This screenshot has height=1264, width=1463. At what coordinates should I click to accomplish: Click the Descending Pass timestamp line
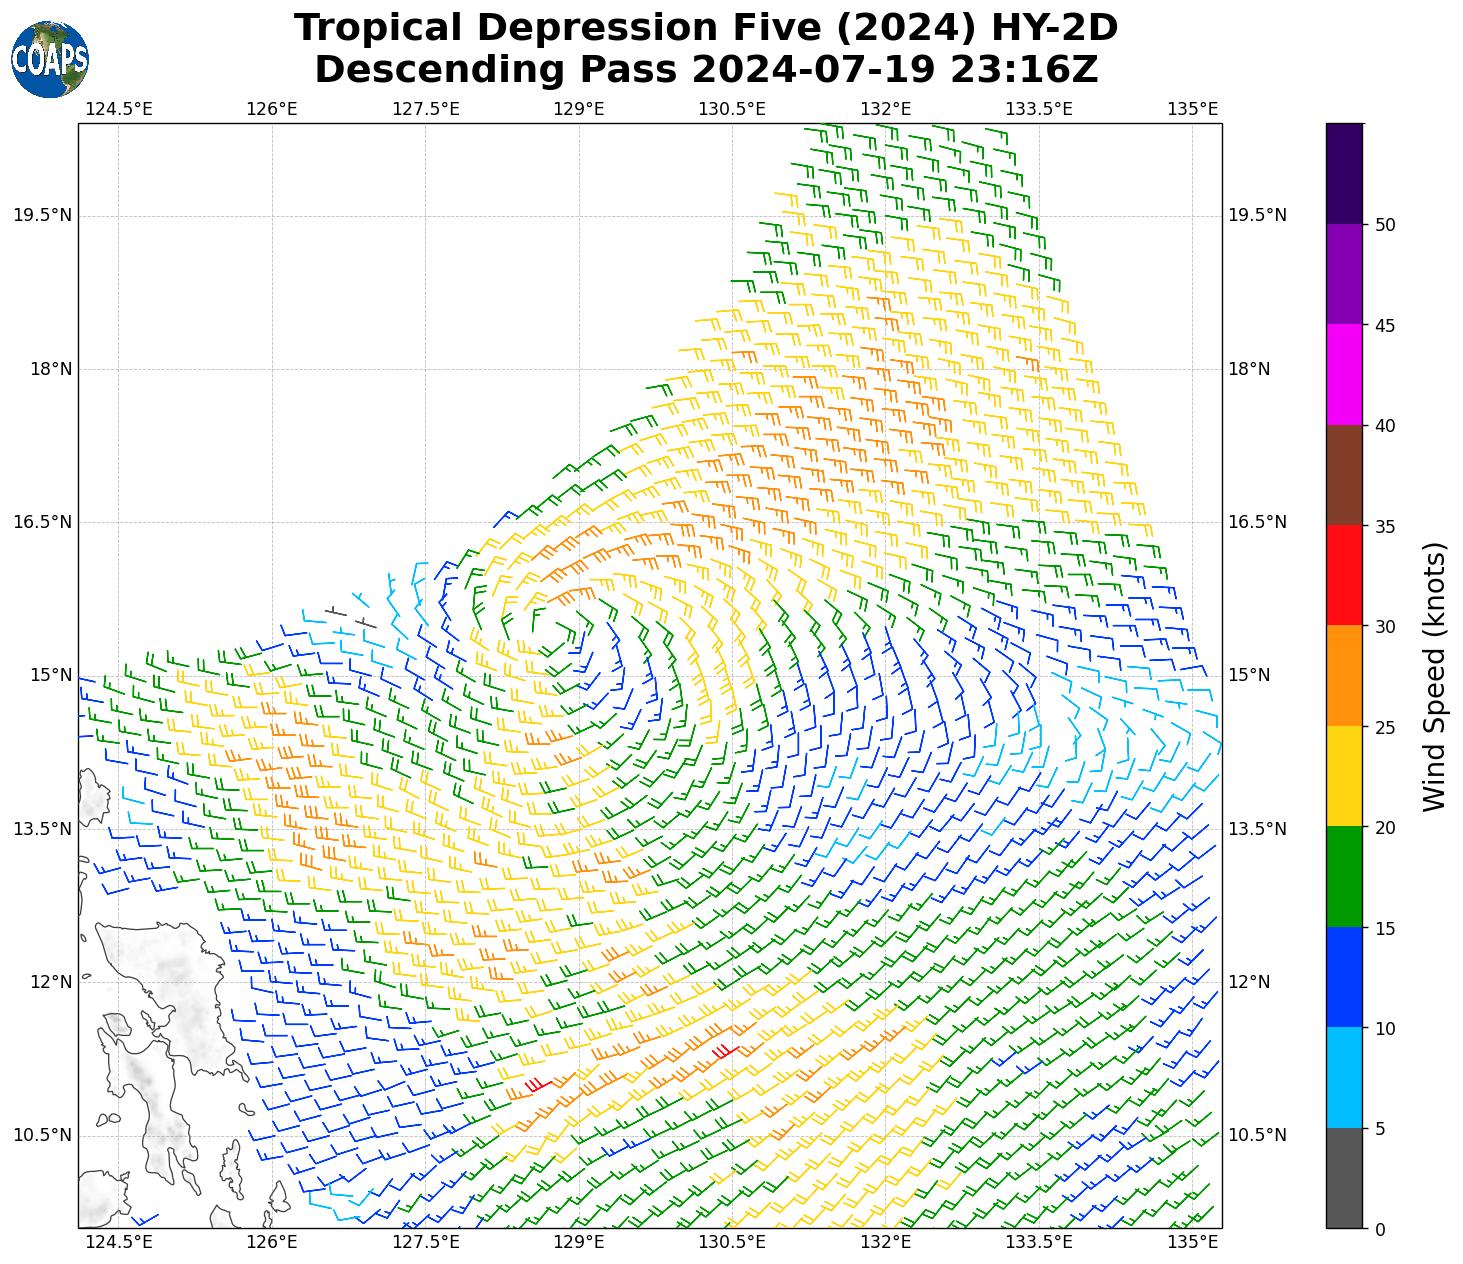706,70
